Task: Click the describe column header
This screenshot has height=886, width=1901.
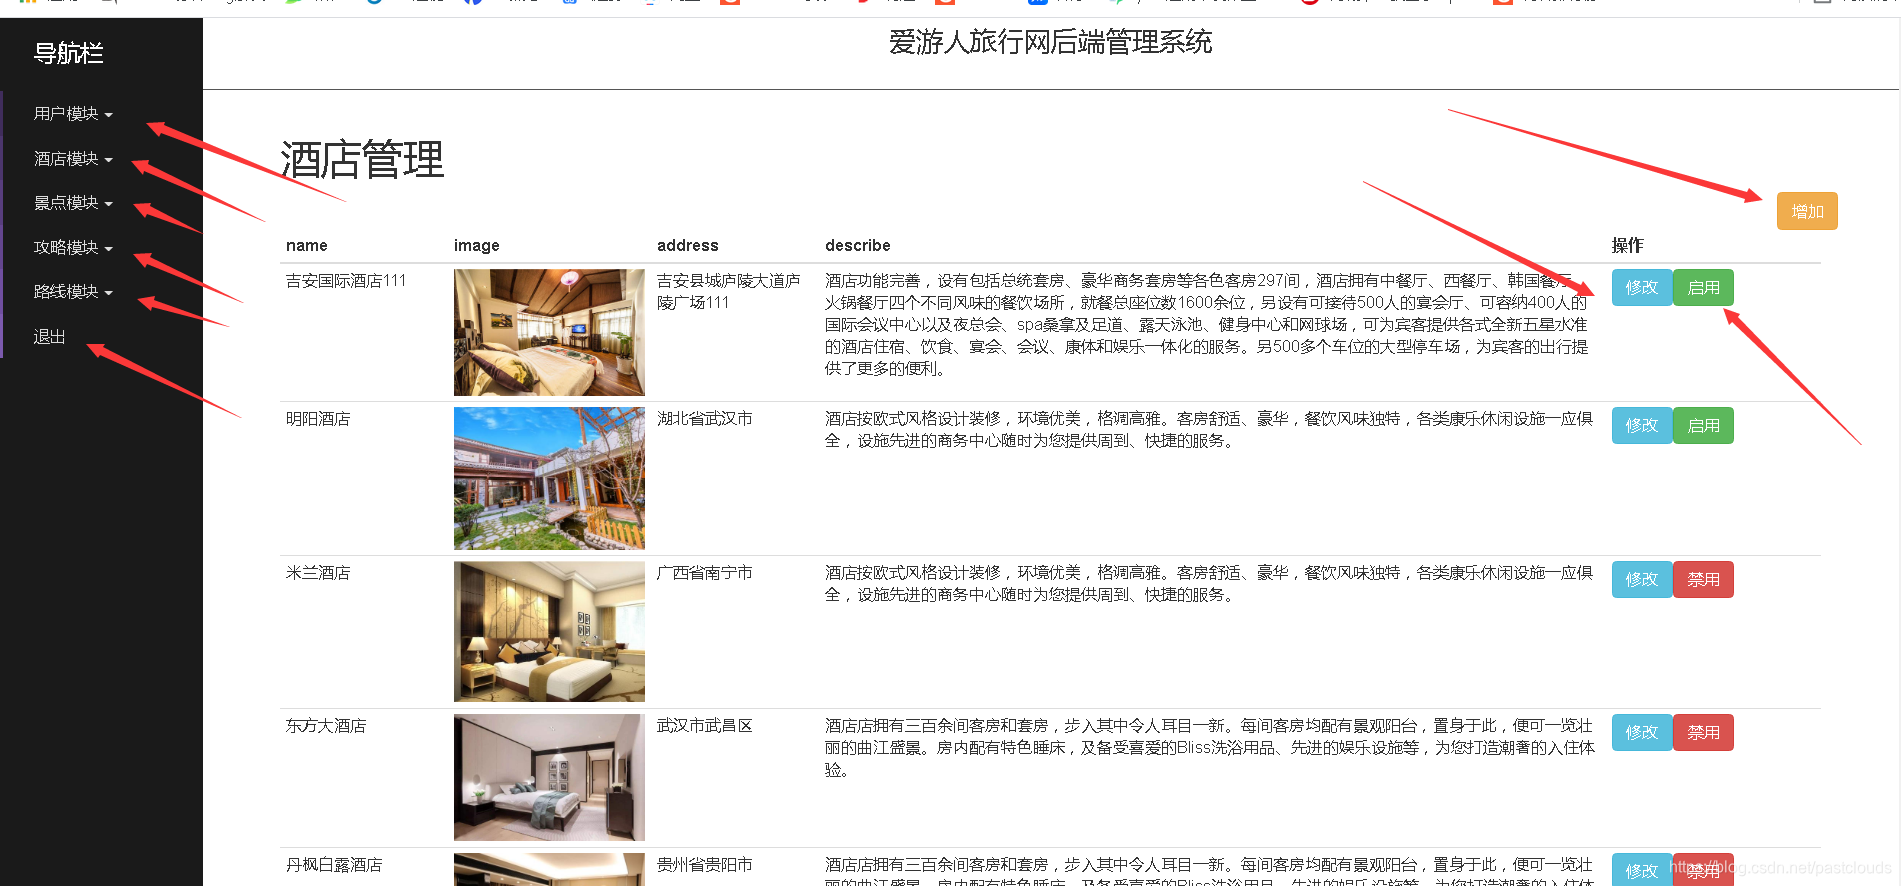Action: (x=858, y=245)
